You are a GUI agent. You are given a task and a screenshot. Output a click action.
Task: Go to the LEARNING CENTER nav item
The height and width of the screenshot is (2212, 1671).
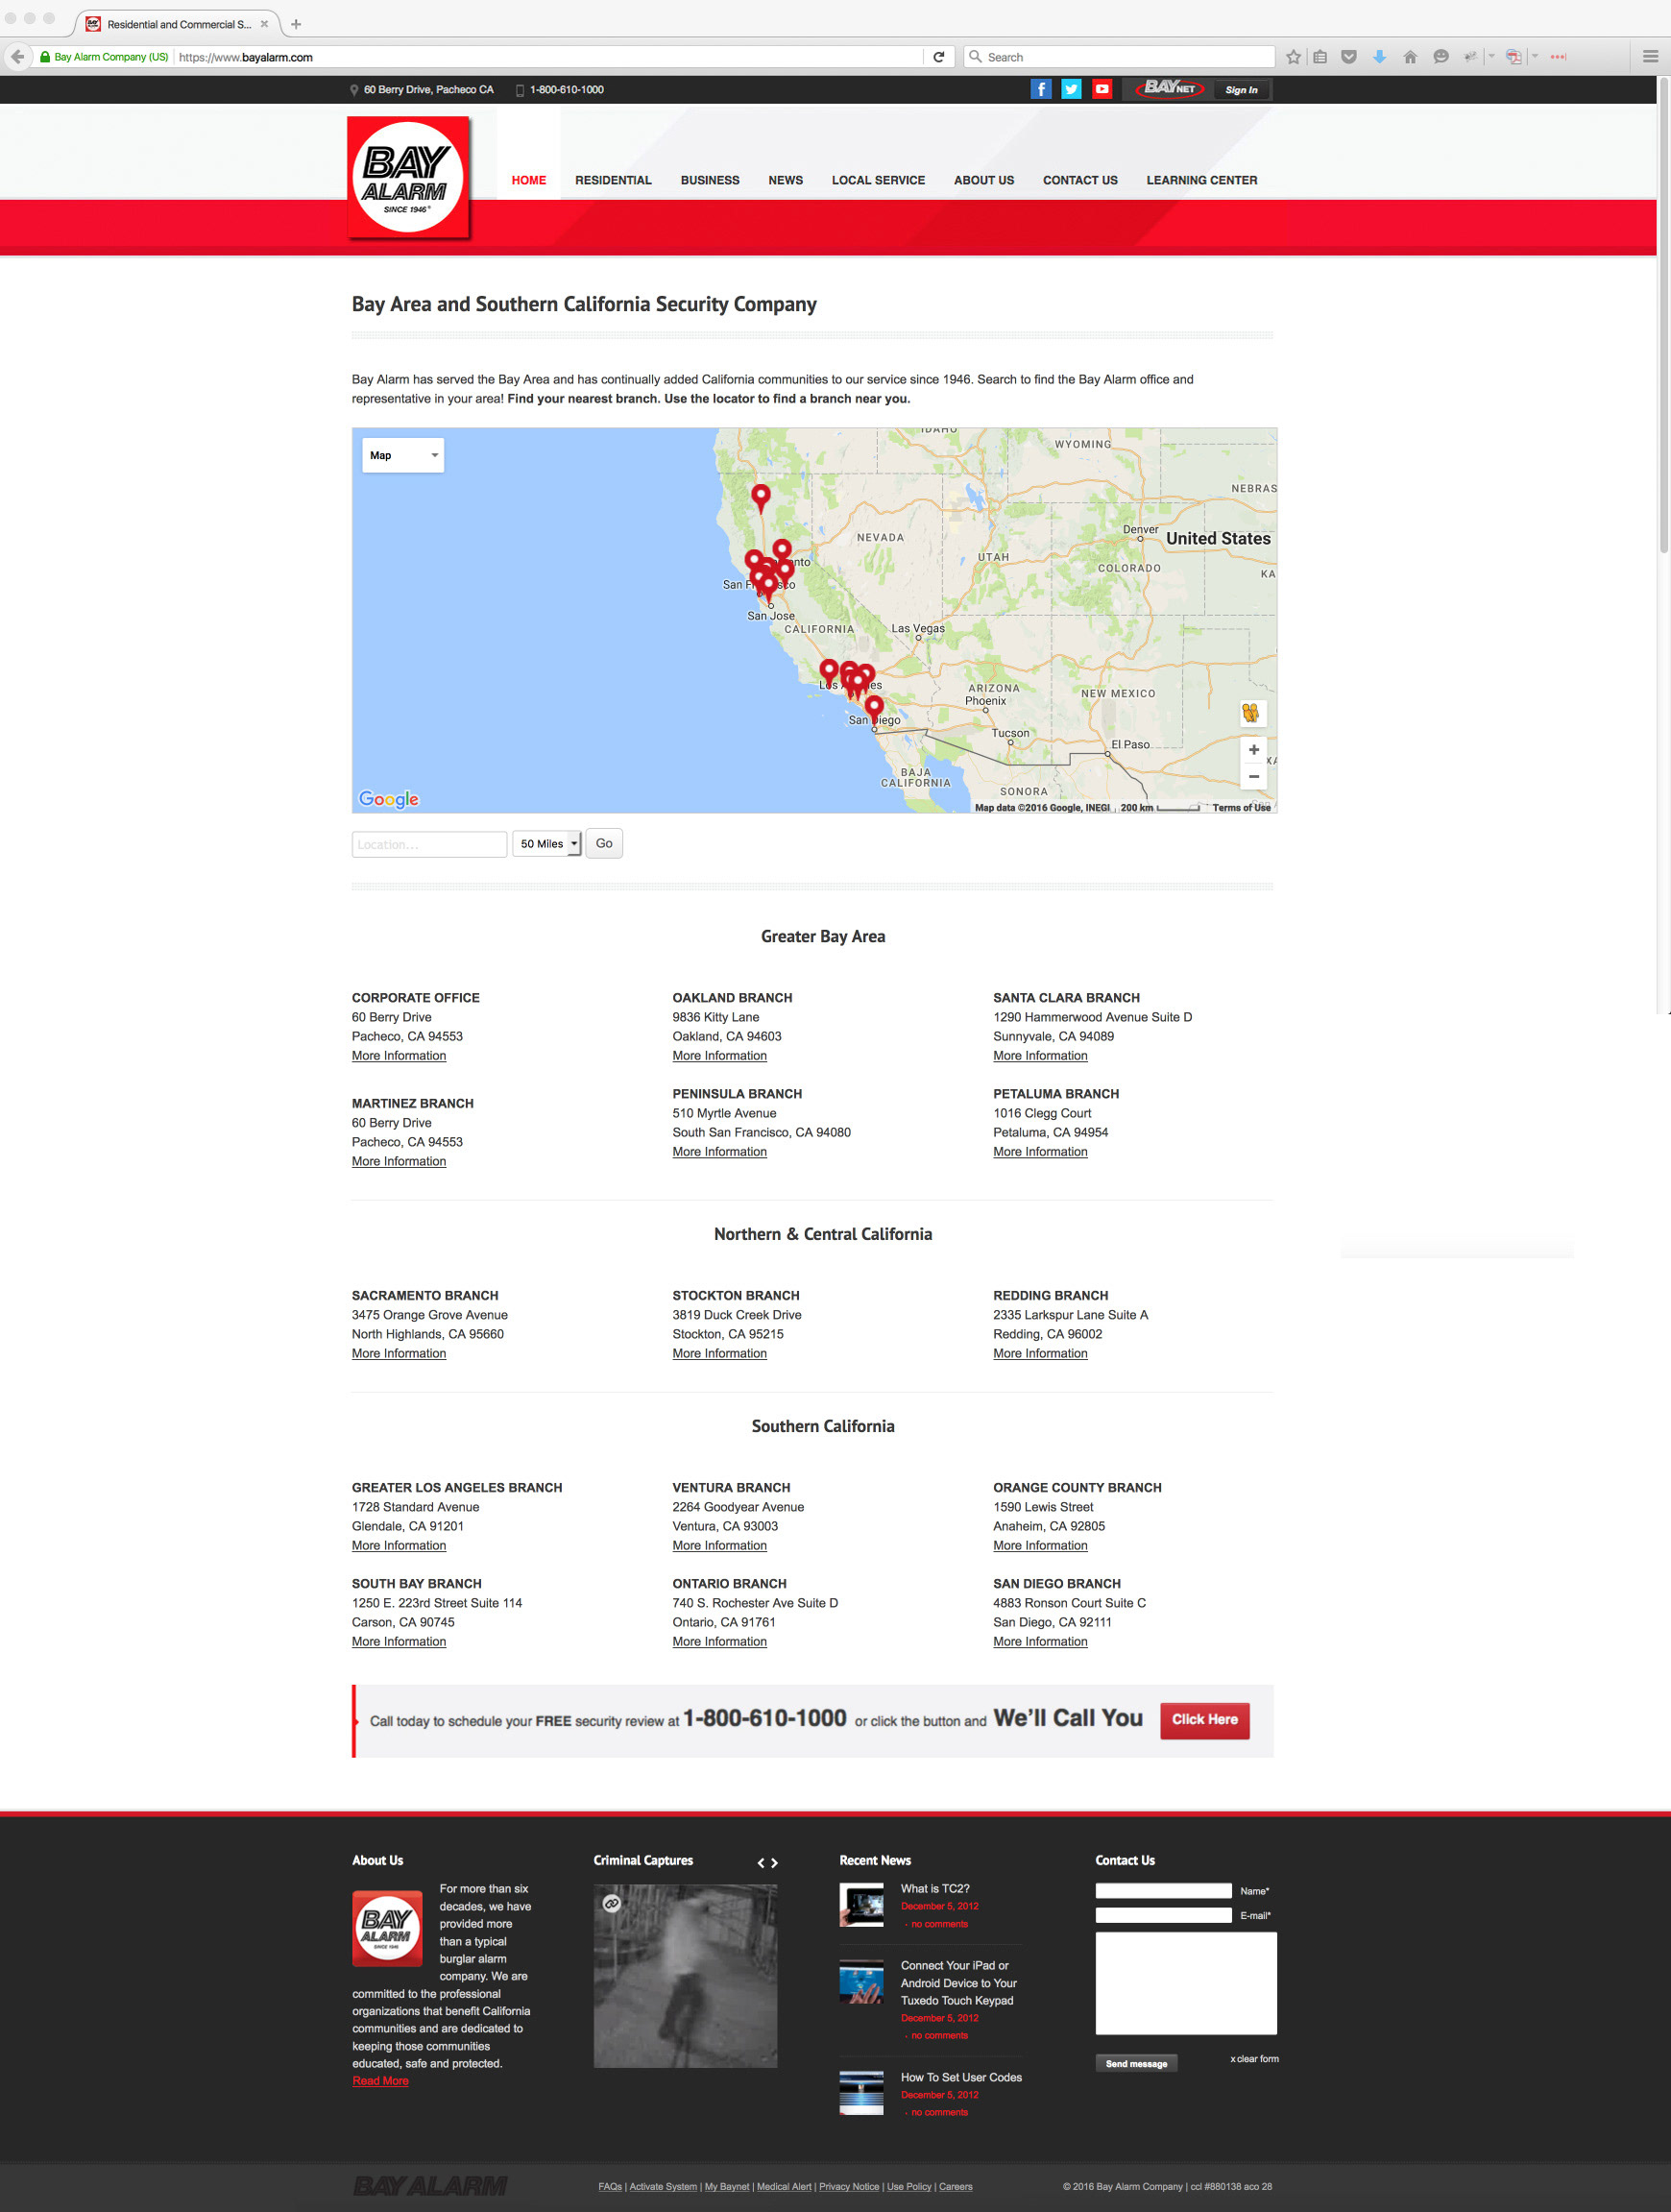click(1201, 180)
